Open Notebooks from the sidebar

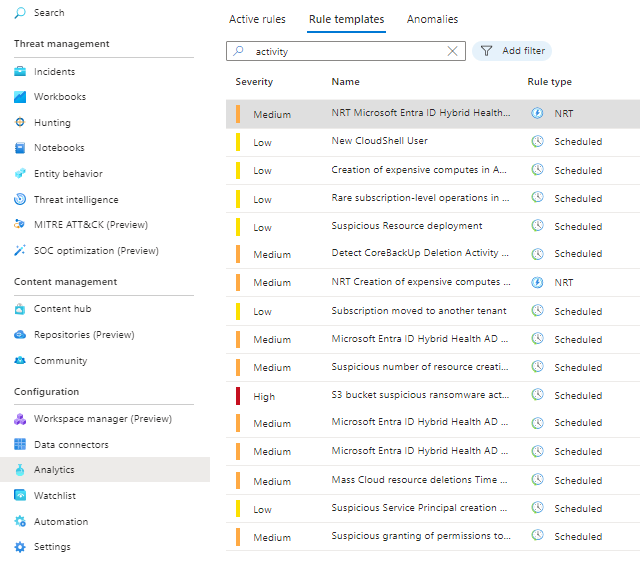point(59,148)
